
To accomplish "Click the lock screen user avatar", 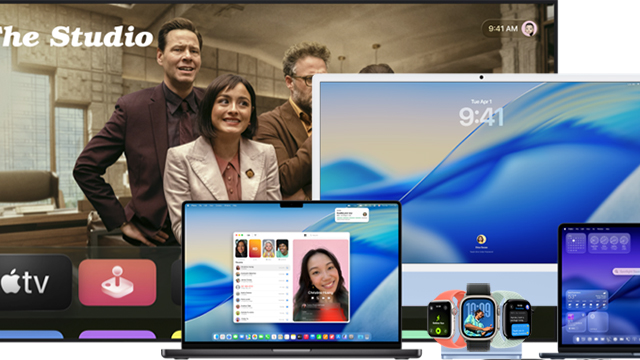I will 481,239.
